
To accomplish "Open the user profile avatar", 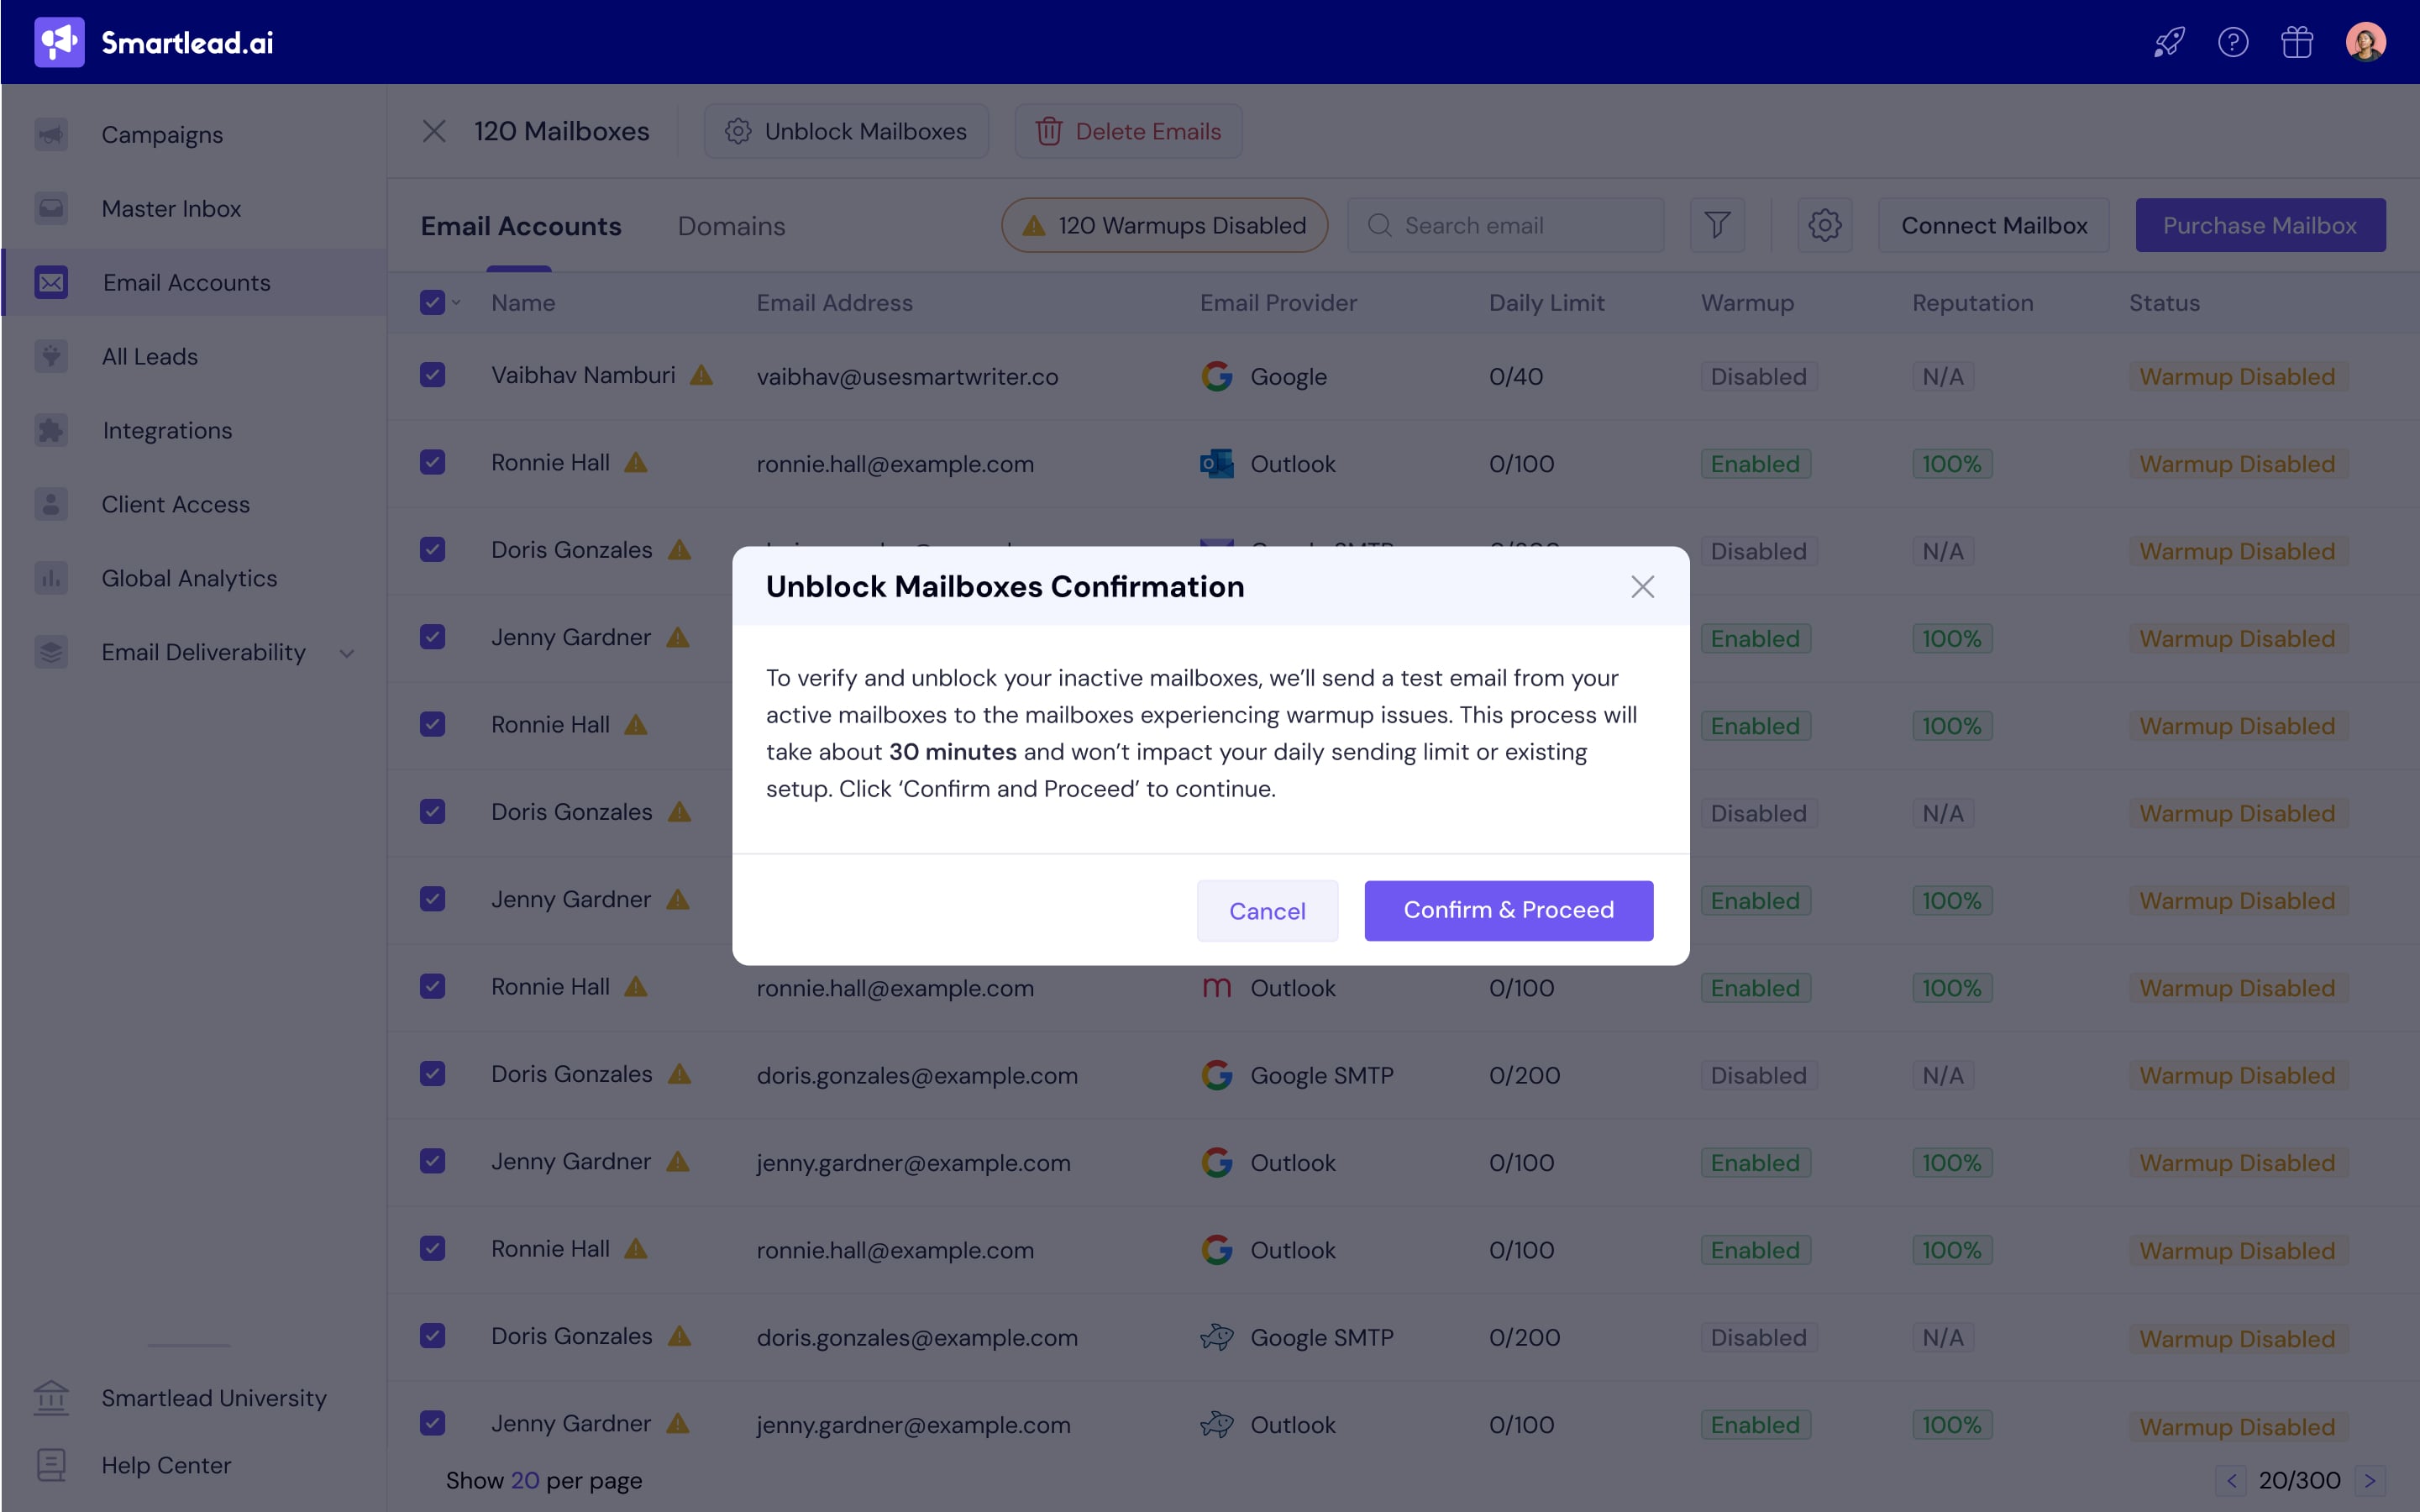I will click(2365, 42).
